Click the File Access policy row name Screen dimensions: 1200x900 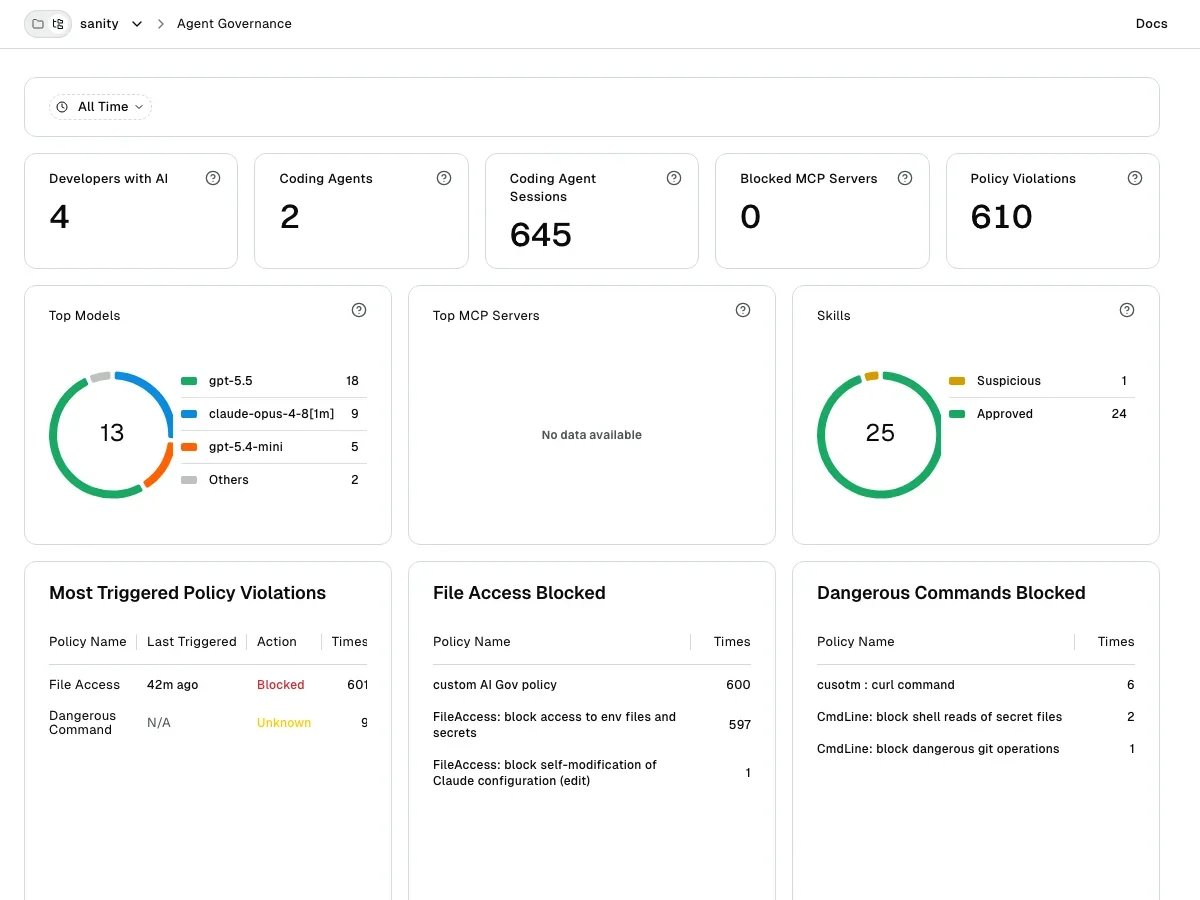point(84,685)
